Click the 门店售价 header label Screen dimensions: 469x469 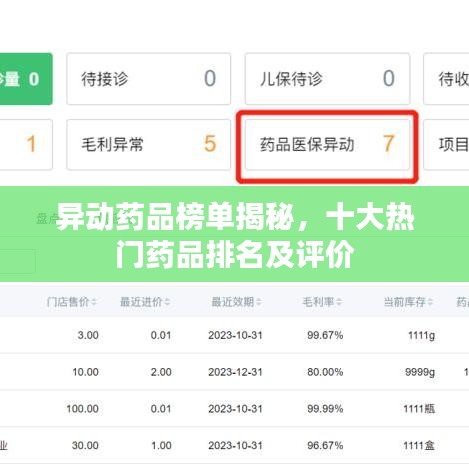(68, 302)
